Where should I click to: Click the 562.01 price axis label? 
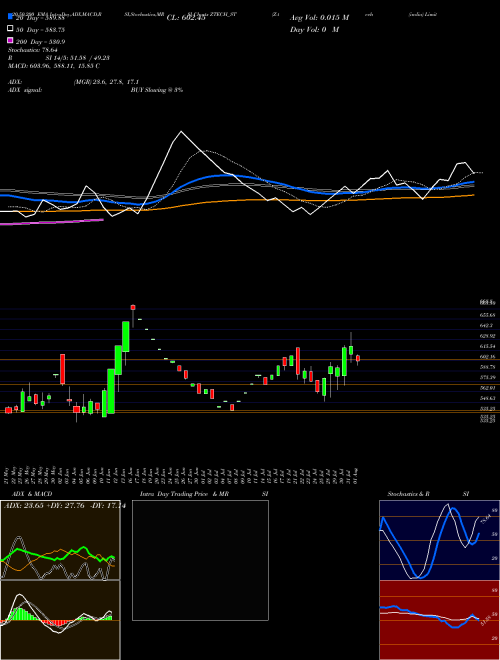point(487,388)
